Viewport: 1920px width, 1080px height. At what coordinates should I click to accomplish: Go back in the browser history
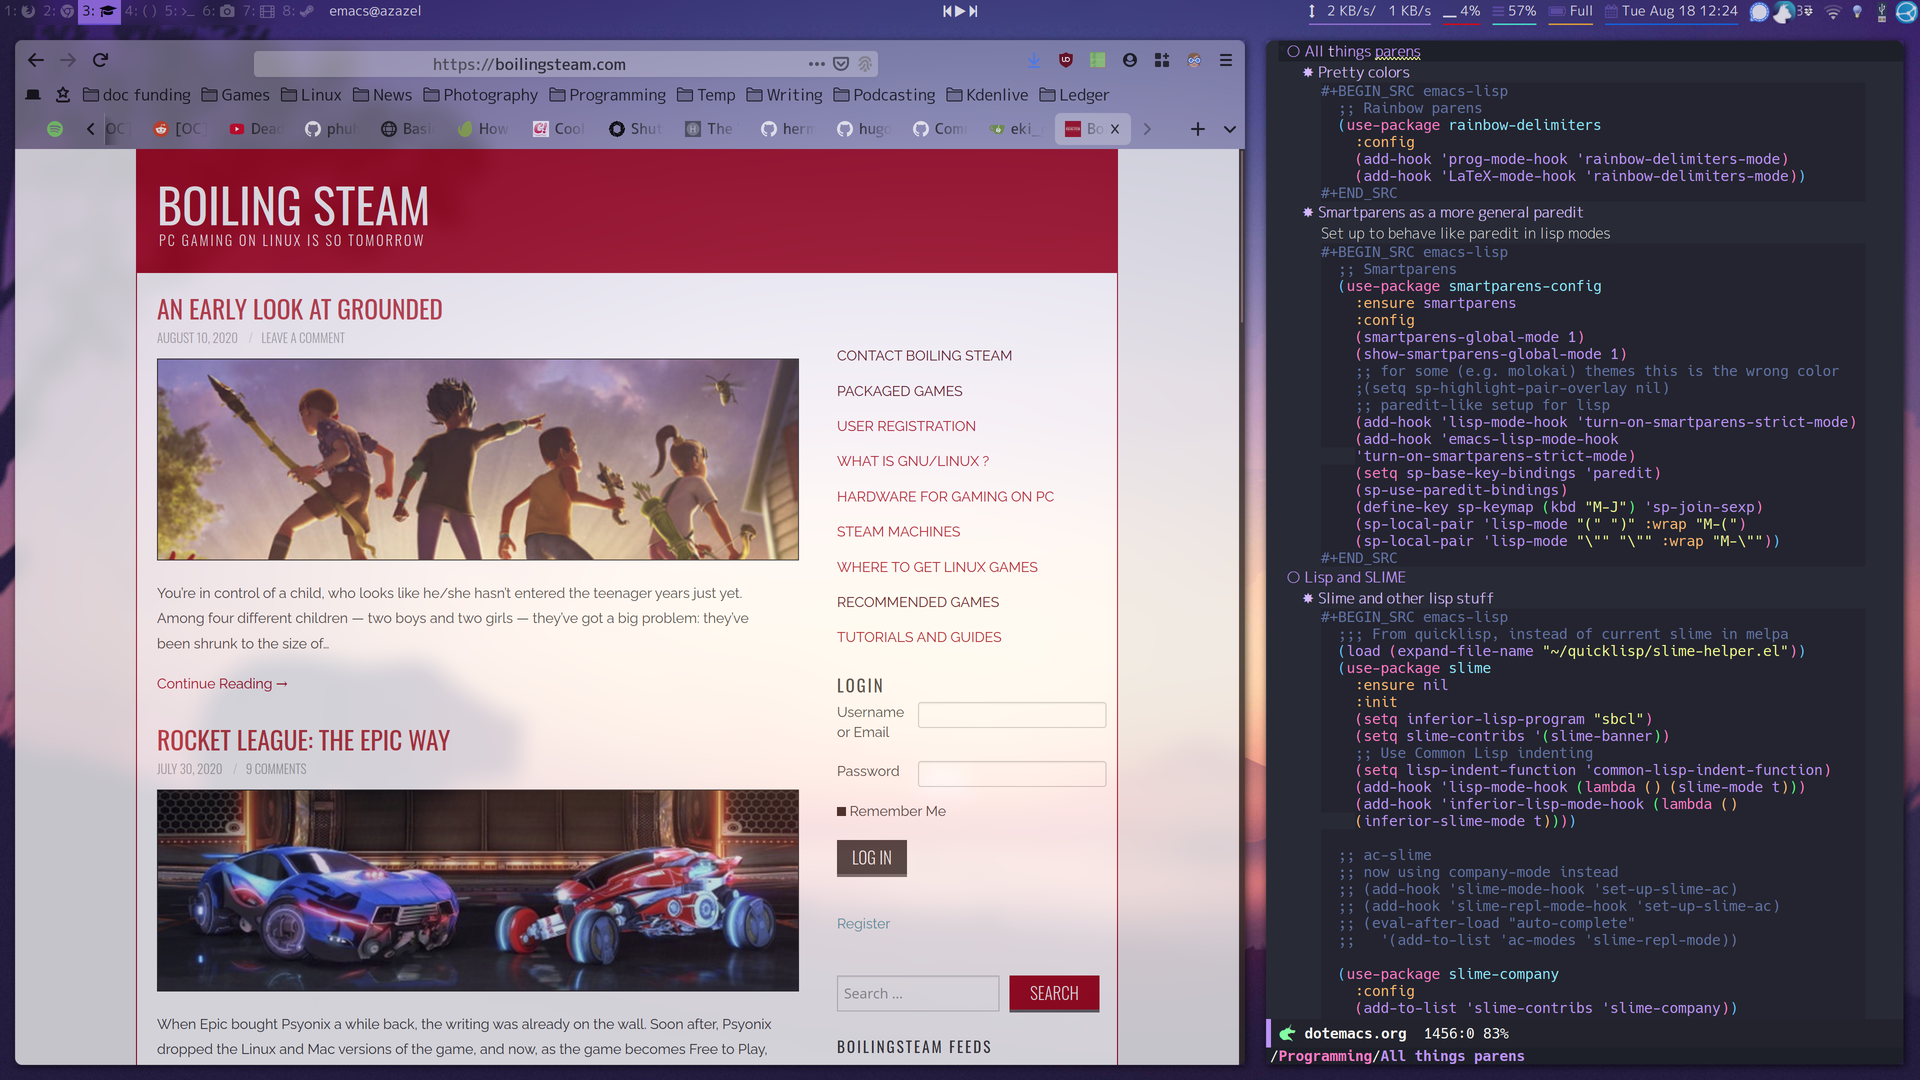coord(36,60)
